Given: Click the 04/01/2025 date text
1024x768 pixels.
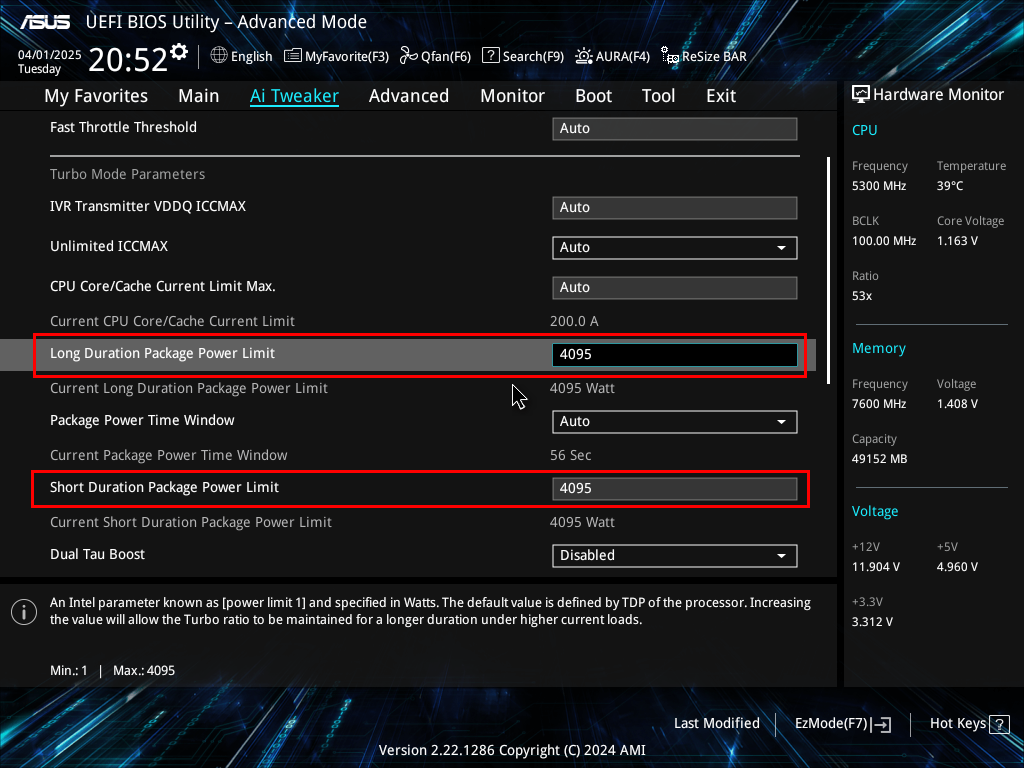Looking at the screenshot, I should [x=50, y=55].
